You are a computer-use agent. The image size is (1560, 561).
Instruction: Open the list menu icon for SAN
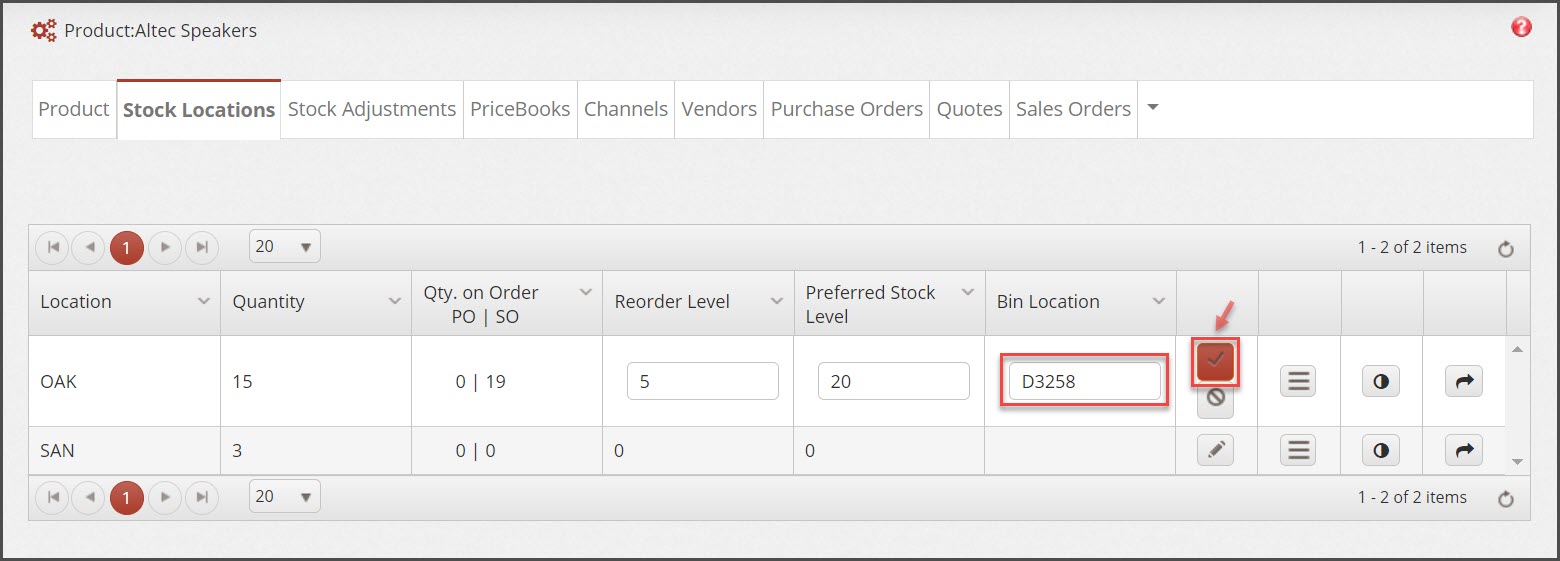(x=1298, y=451)
